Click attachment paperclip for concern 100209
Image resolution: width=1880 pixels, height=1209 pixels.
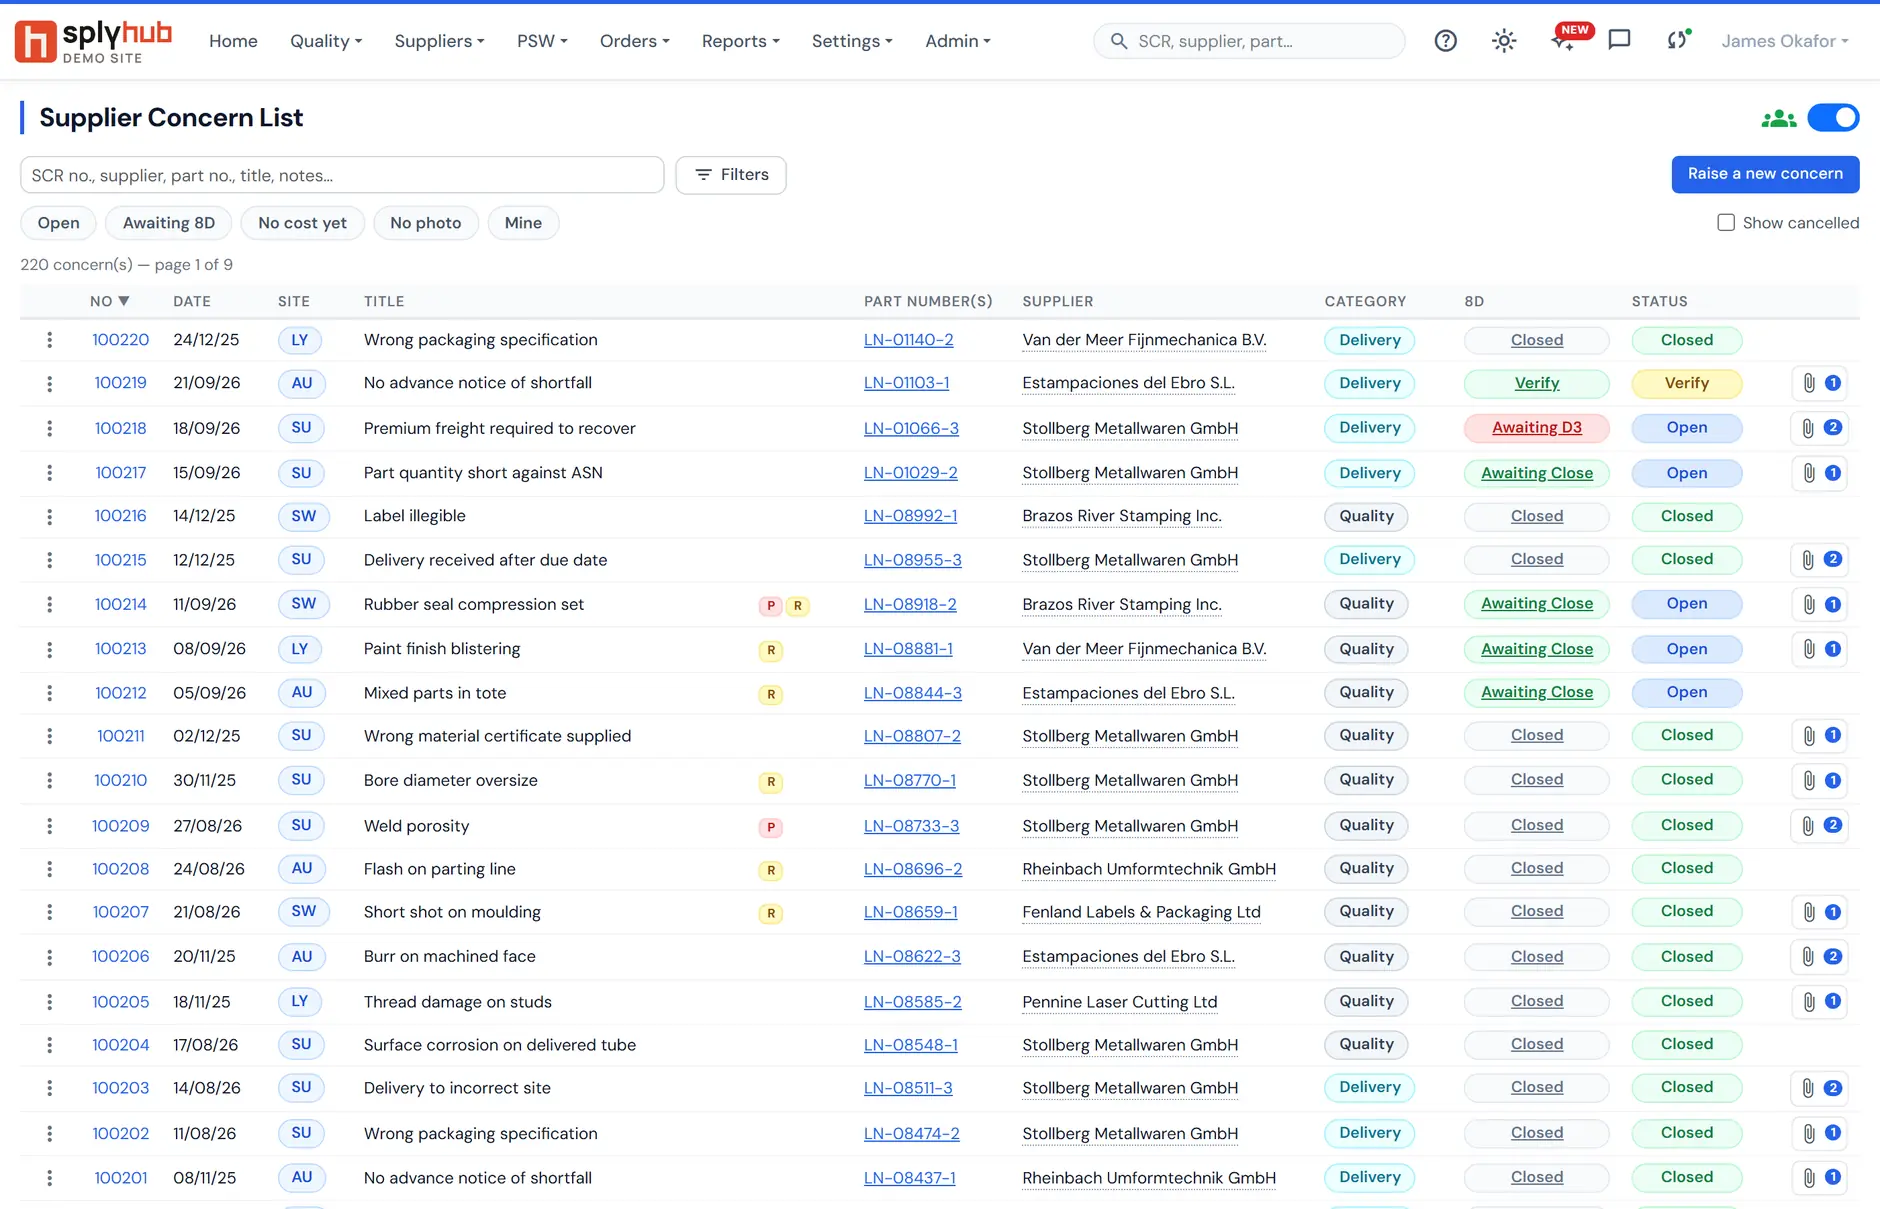click(x=1808, y=826)
